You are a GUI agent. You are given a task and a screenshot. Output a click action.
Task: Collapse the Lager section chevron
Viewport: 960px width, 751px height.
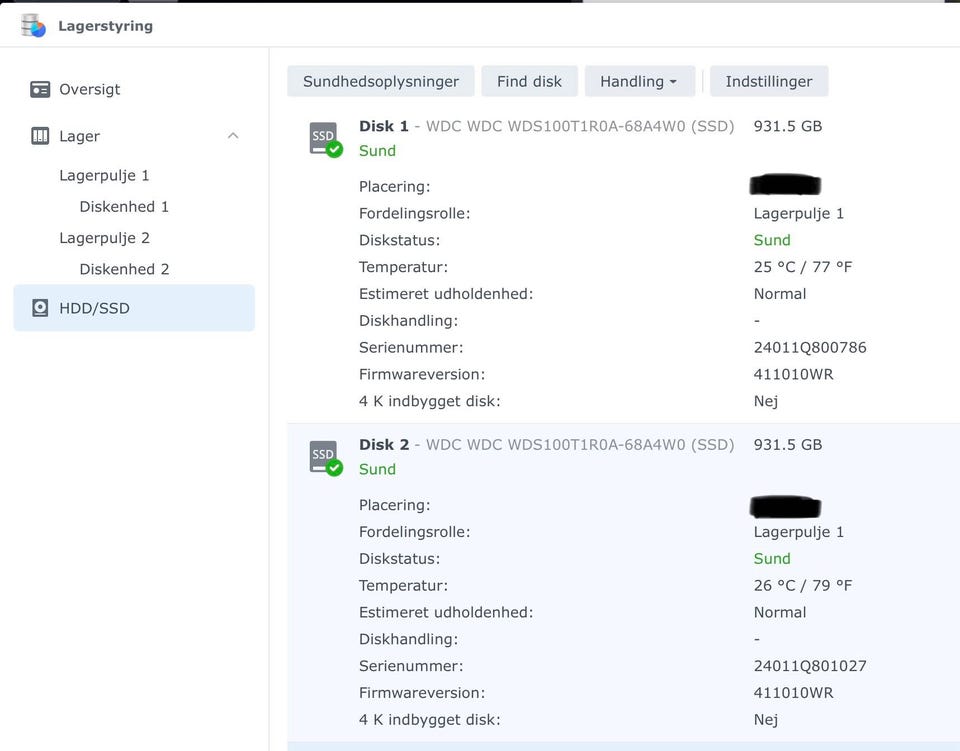click(x=233, y=136)
